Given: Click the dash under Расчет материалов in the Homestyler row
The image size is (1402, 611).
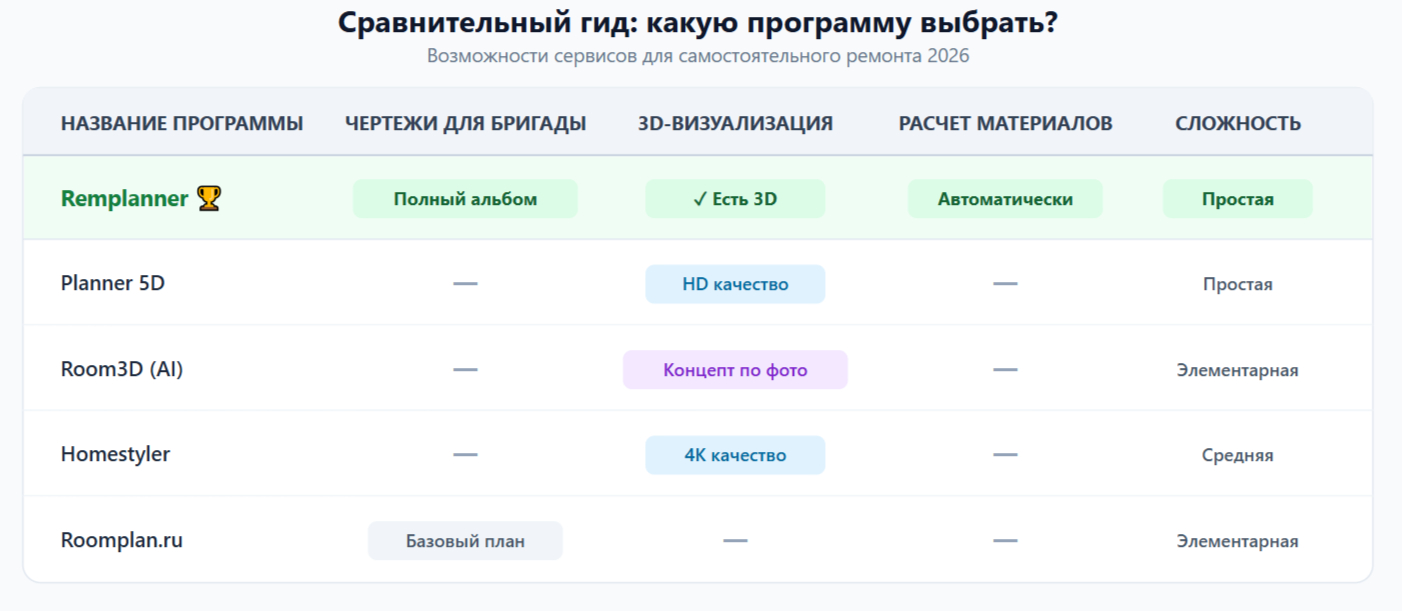Looking at the screenshot, I should 1005,455.
